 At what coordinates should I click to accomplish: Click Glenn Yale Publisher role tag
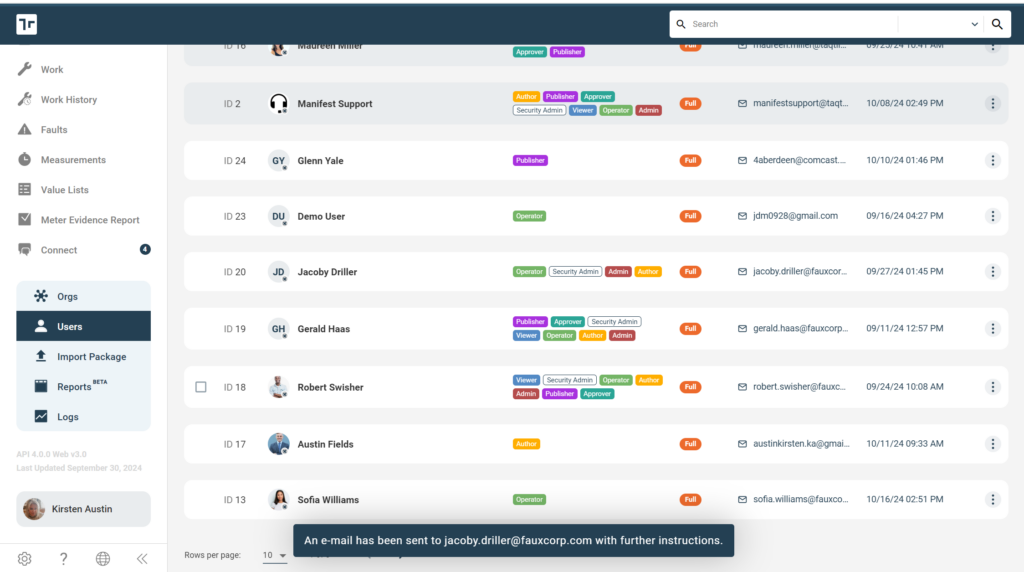tap(530, 160)
